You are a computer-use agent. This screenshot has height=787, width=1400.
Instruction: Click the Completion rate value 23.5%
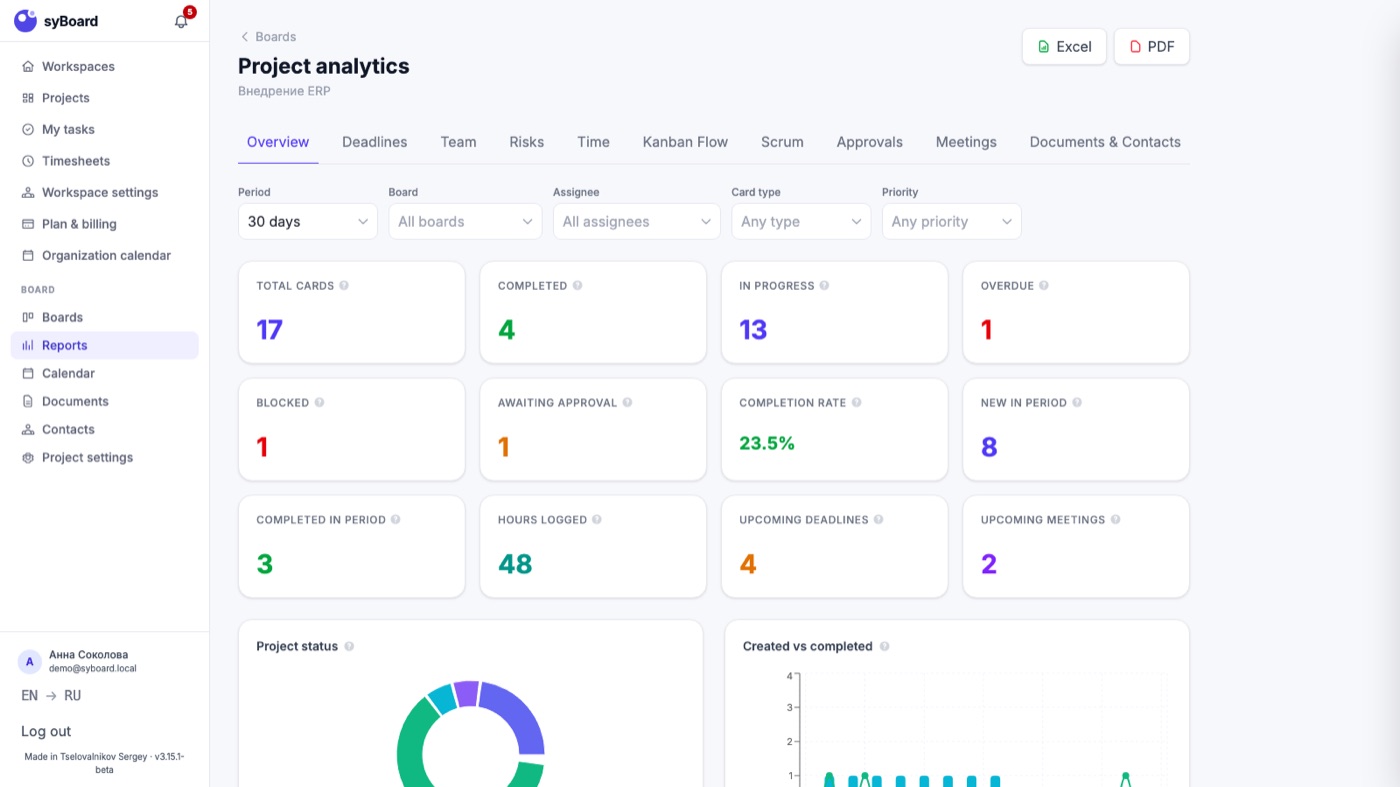tap(767, 444)
